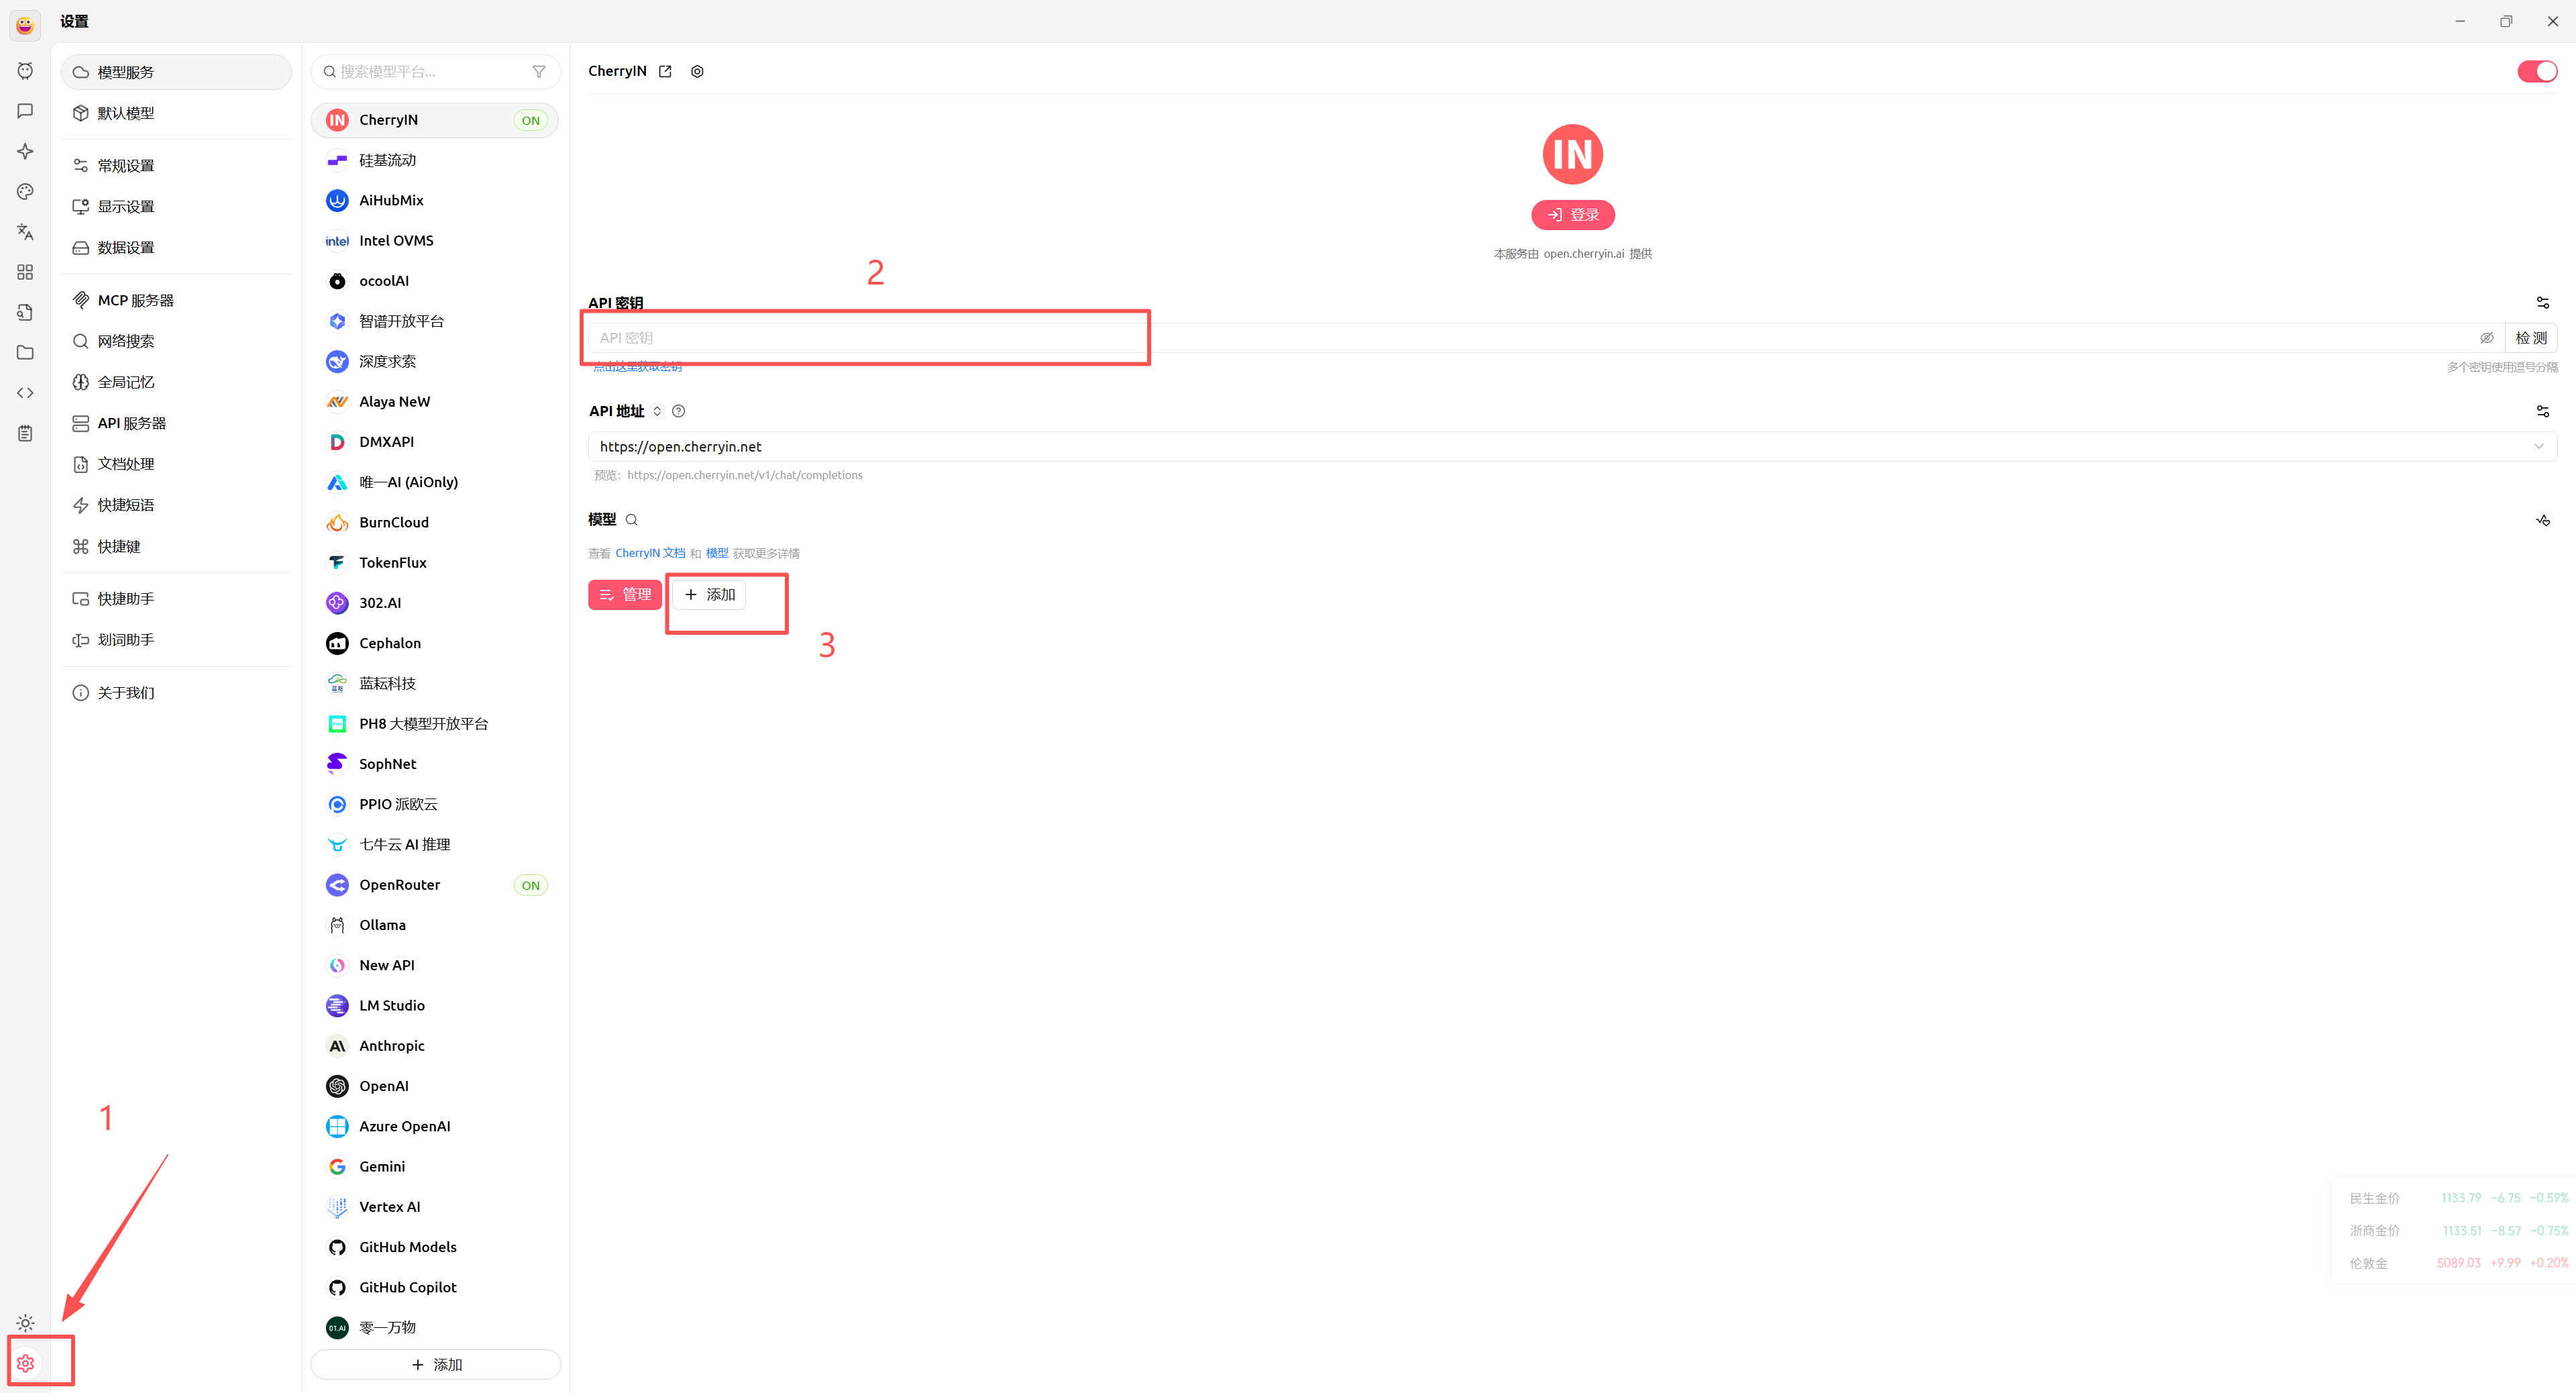Expand the API address URL dropdown
Screen dimensions: 2576x1393
coord(2538,446)
